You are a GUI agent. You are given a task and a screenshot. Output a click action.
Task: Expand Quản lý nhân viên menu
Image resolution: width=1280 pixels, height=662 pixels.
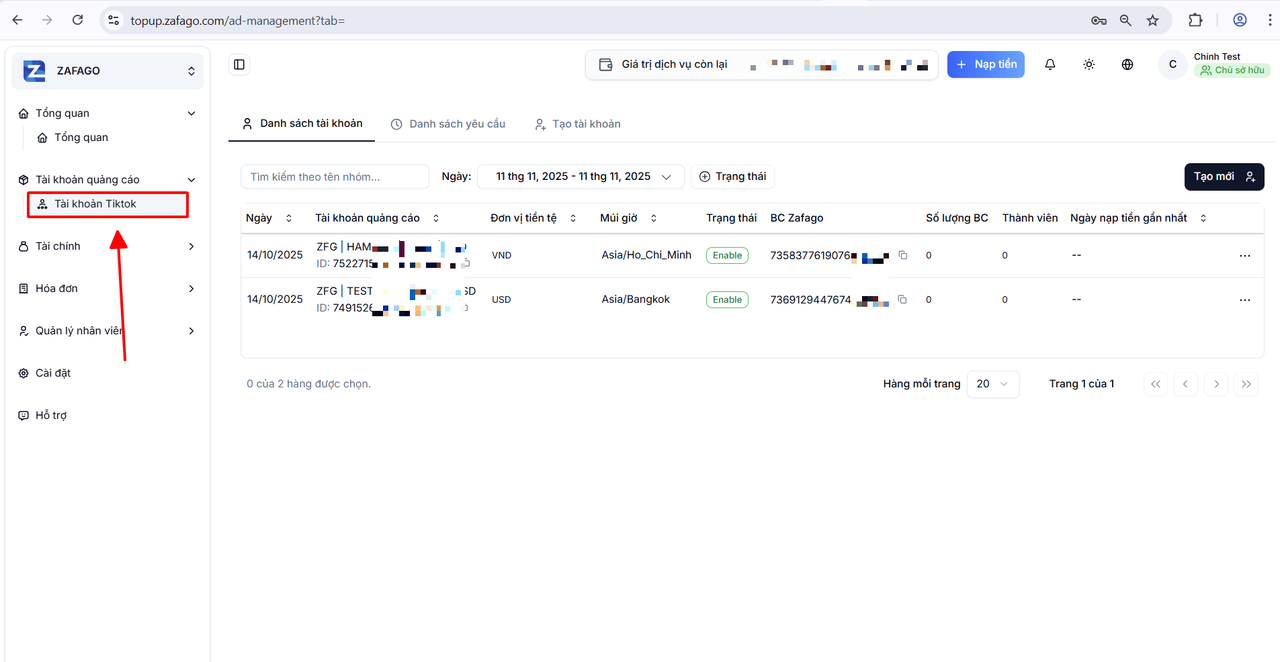click(x=107, y=331)
